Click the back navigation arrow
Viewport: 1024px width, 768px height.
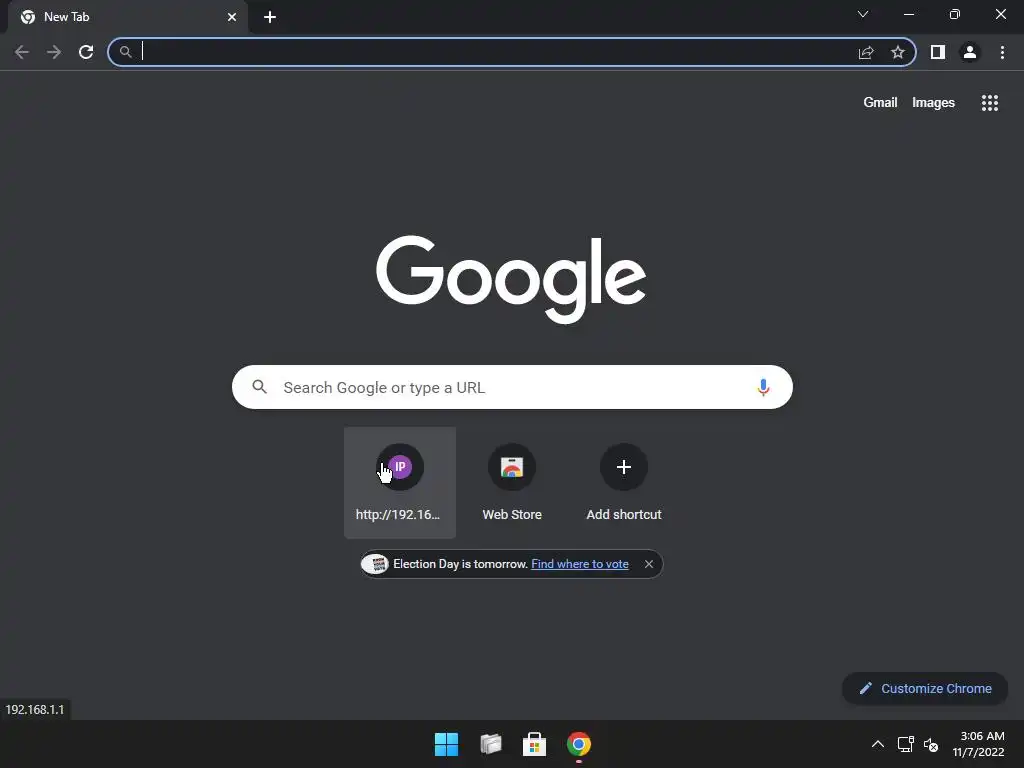point(22,52)
